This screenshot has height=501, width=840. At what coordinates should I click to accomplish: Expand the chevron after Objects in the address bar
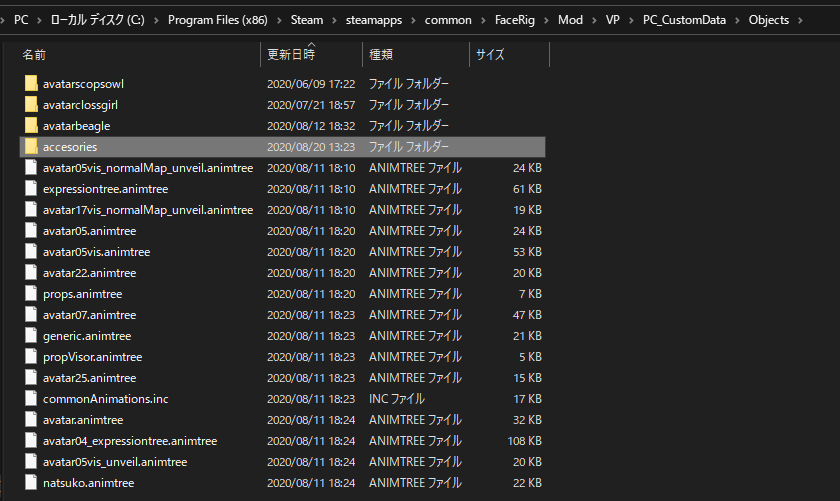[800, 20]
